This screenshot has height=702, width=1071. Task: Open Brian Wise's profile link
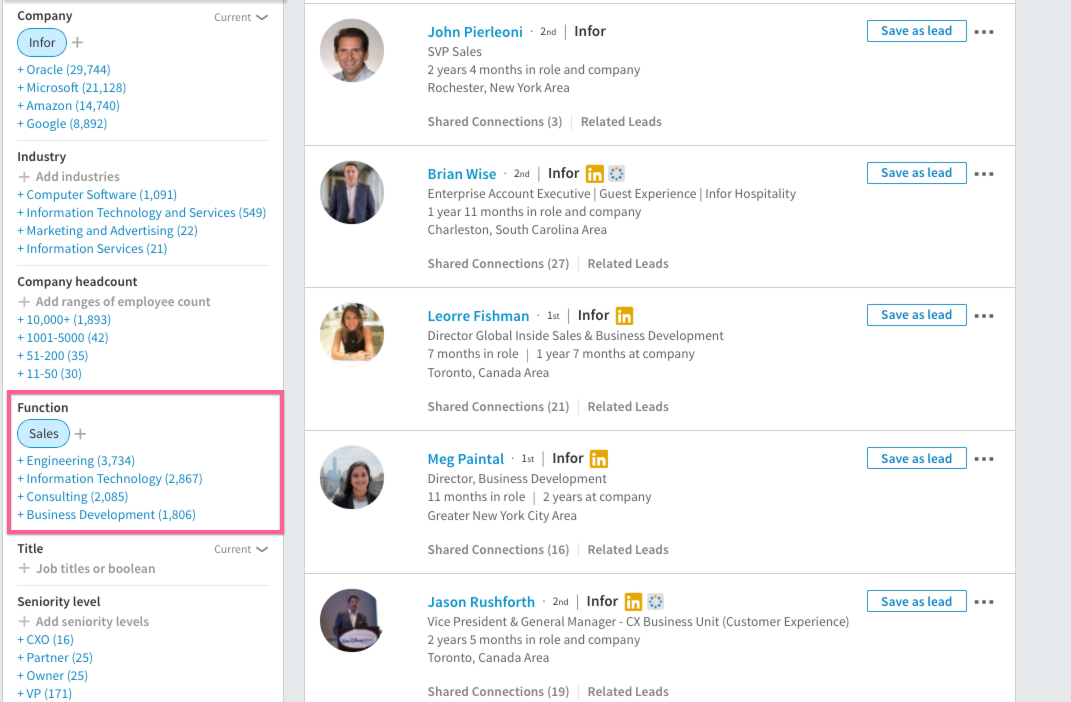click(462, 173)
